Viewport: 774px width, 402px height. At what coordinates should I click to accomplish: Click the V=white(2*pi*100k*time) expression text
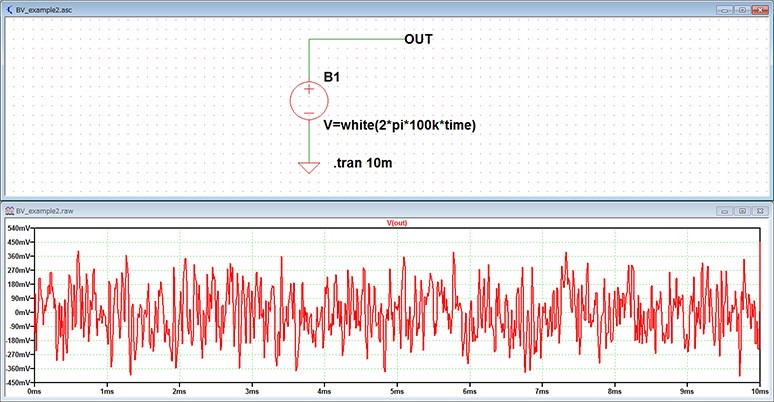point(399,125)
